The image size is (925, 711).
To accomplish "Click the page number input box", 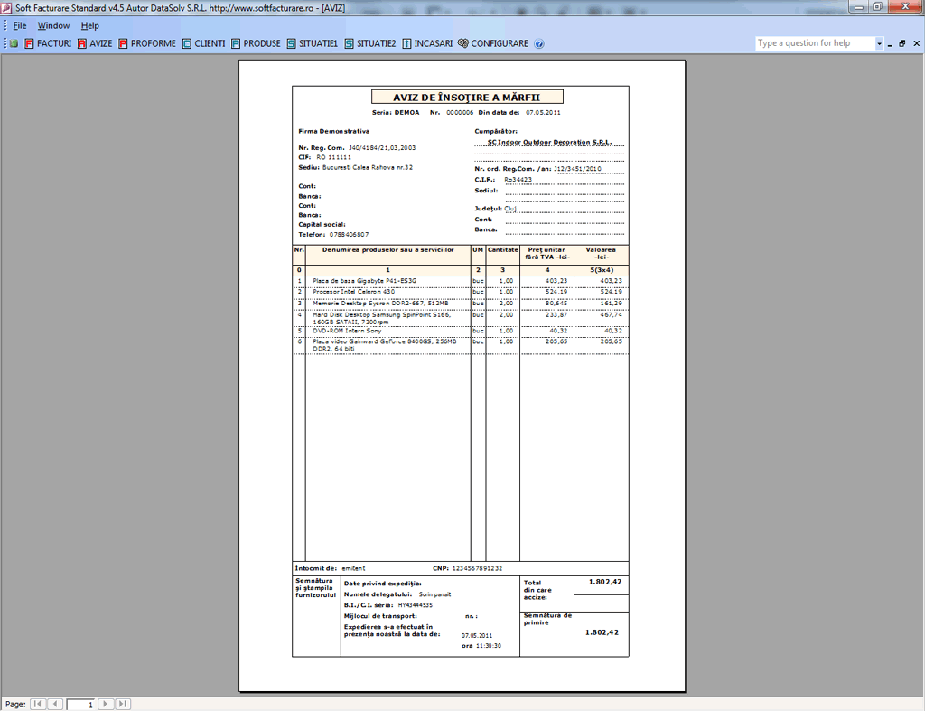I will 81,704.
